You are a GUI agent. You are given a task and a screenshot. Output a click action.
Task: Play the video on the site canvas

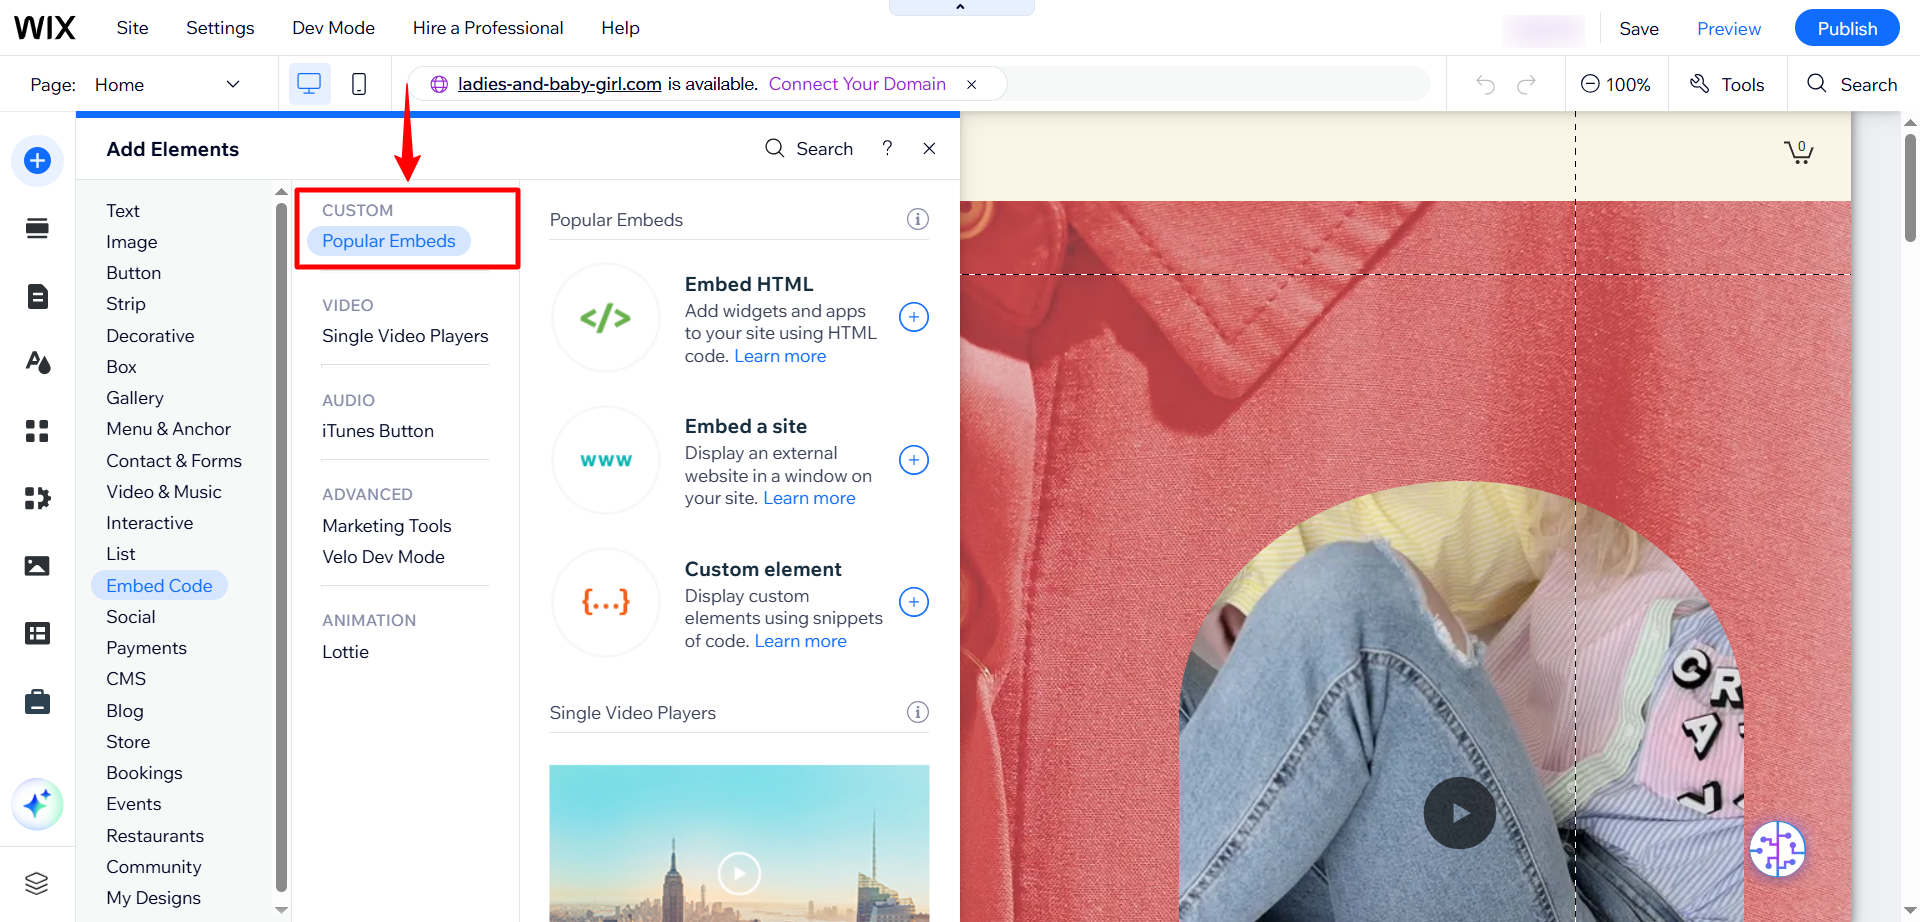click(1459, 813)
